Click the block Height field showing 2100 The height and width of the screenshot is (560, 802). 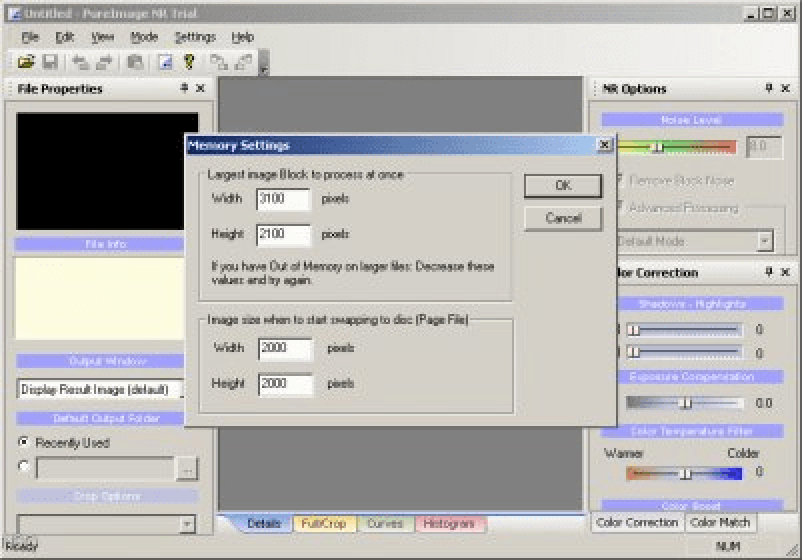(283, 235)
